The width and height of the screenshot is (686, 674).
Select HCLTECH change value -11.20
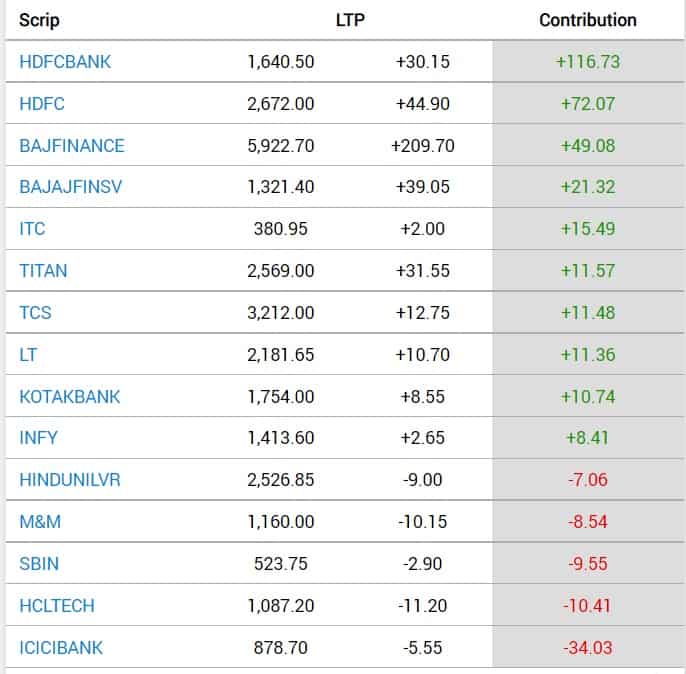(423, 606)
